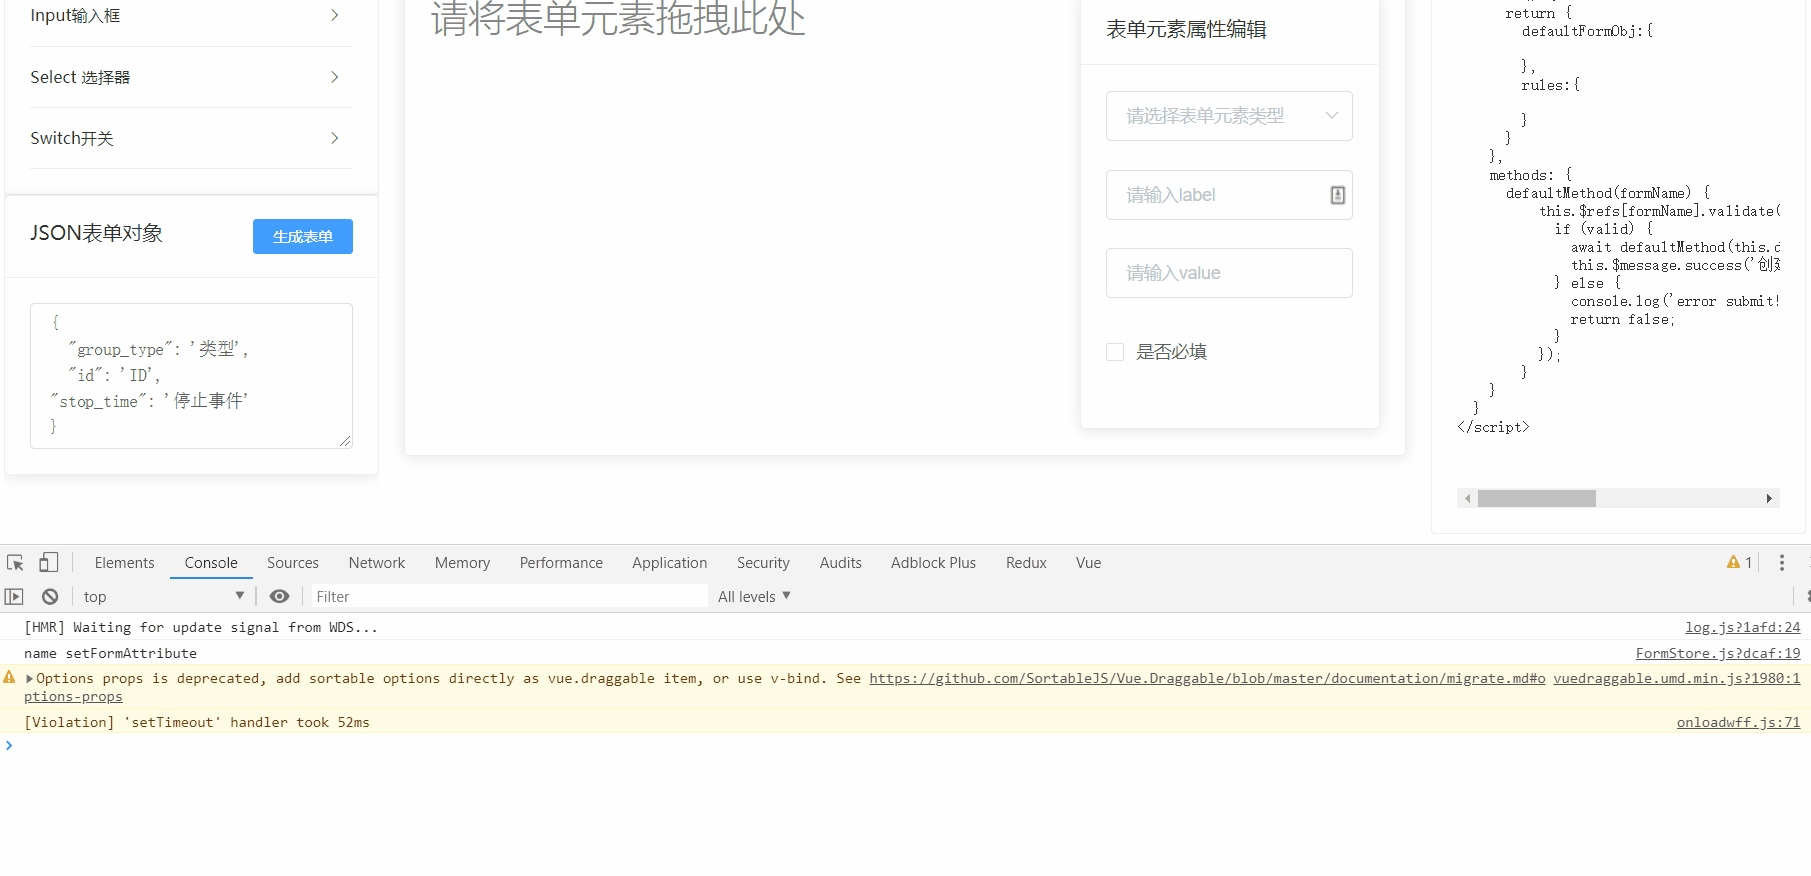Open the 请选择表单元素类型 dropdown
The height and width of the screenshot is (876, 1811).
[1229, 116]
